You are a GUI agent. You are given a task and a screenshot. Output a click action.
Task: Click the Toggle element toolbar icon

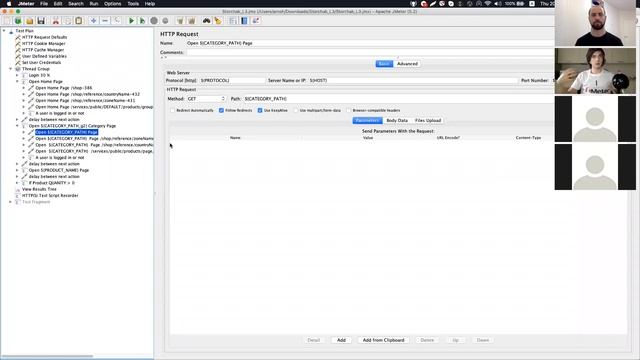click(x=117, y=20)
